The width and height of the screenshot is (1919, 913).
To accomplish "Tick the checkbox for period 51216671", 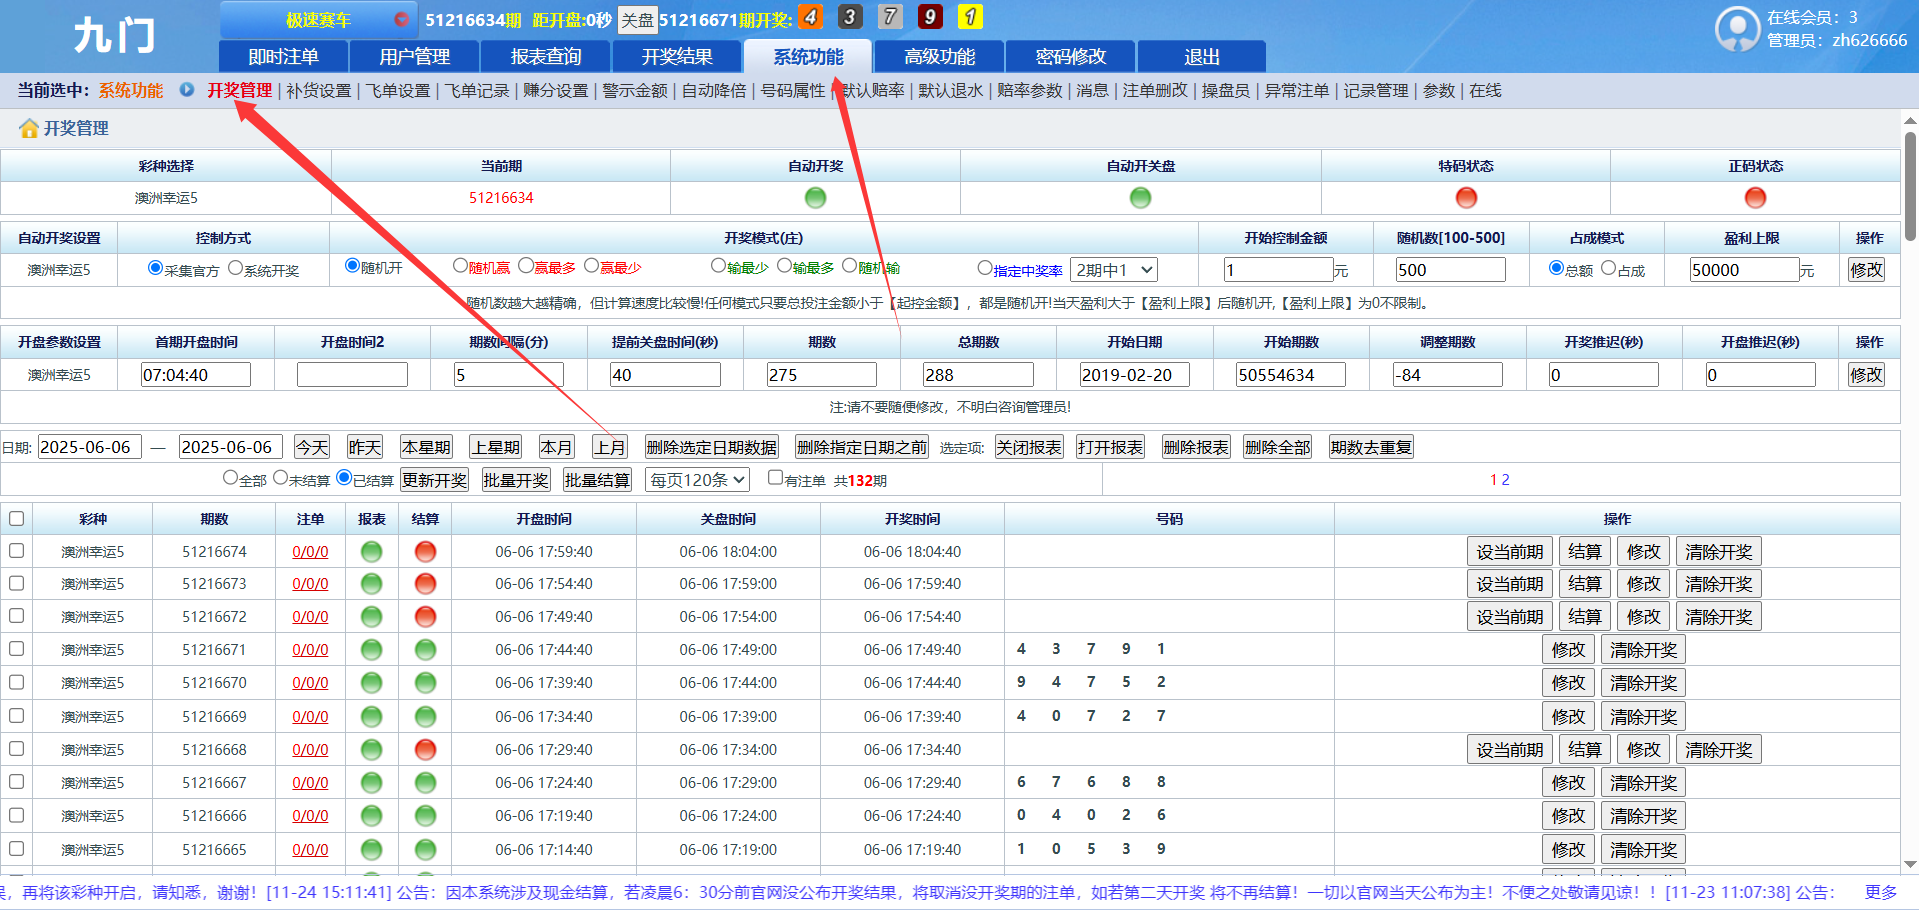I will [x=17, y=649].
